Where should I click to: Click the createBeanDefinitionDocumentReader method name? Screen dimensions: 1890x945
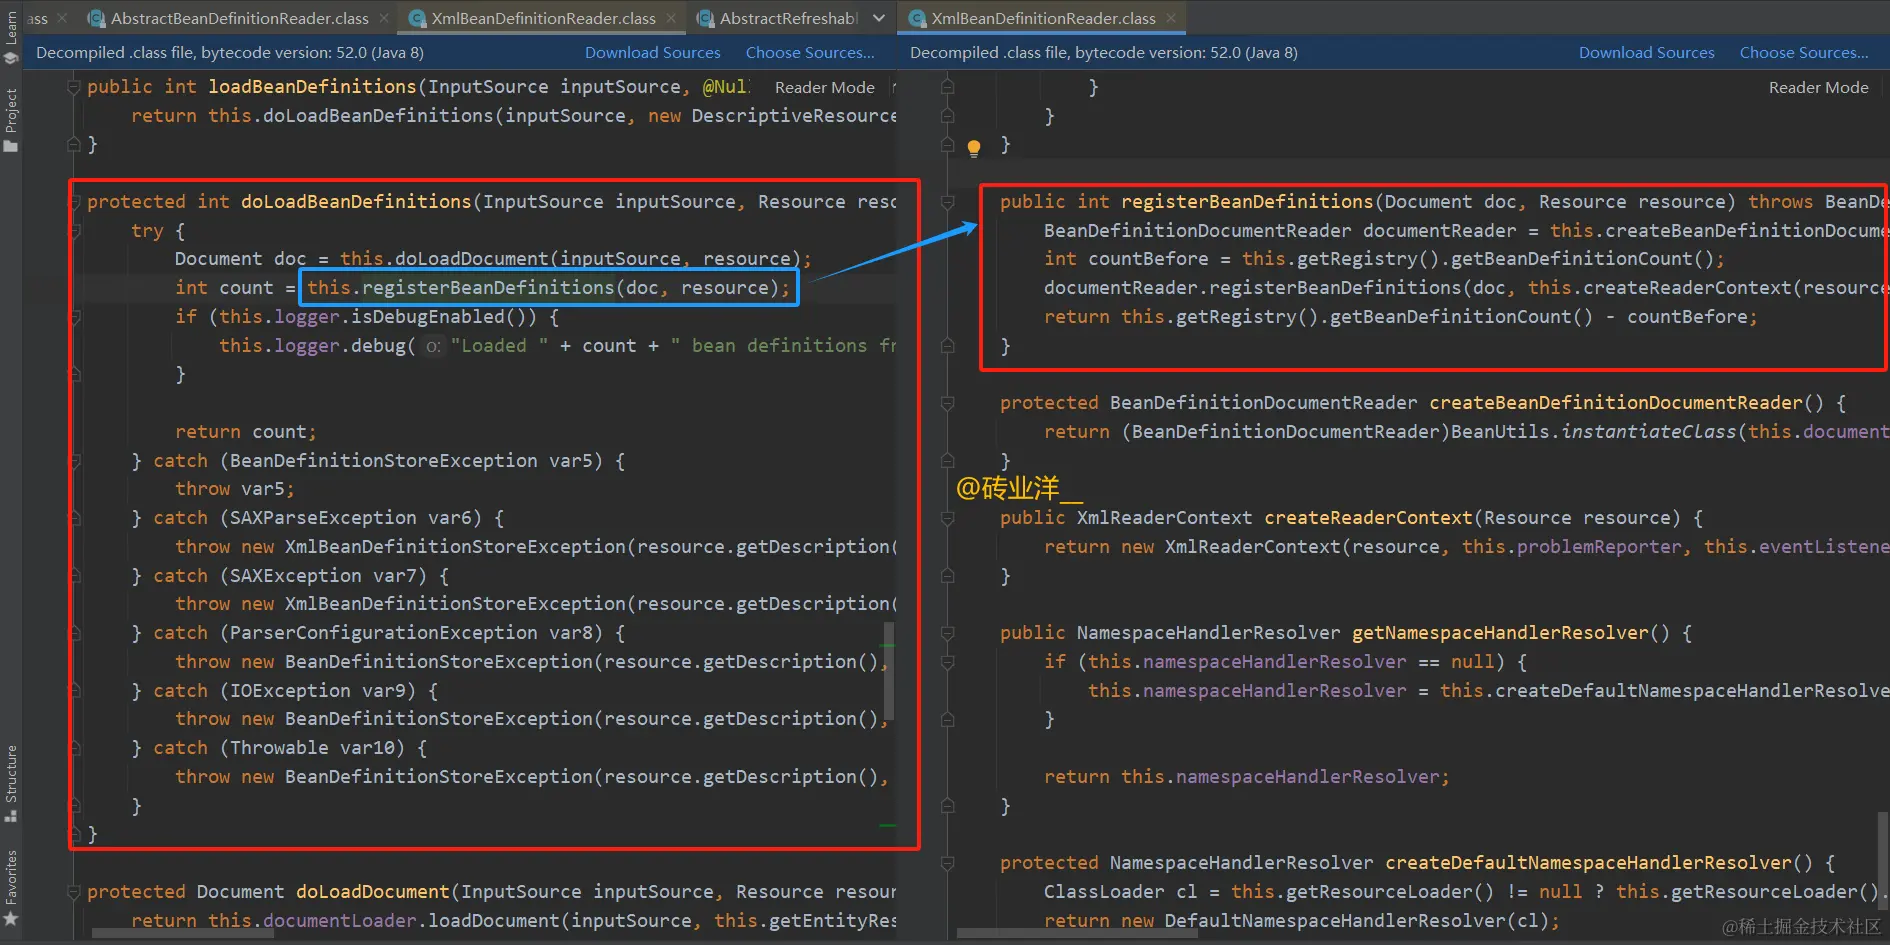(x=1616, y=403)
